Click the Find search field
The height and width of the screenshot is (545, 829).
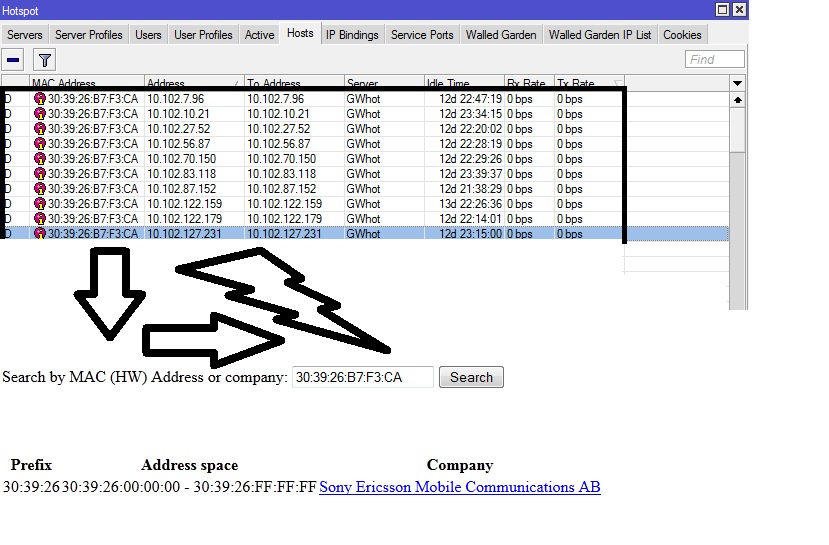(x=714, y=59)
